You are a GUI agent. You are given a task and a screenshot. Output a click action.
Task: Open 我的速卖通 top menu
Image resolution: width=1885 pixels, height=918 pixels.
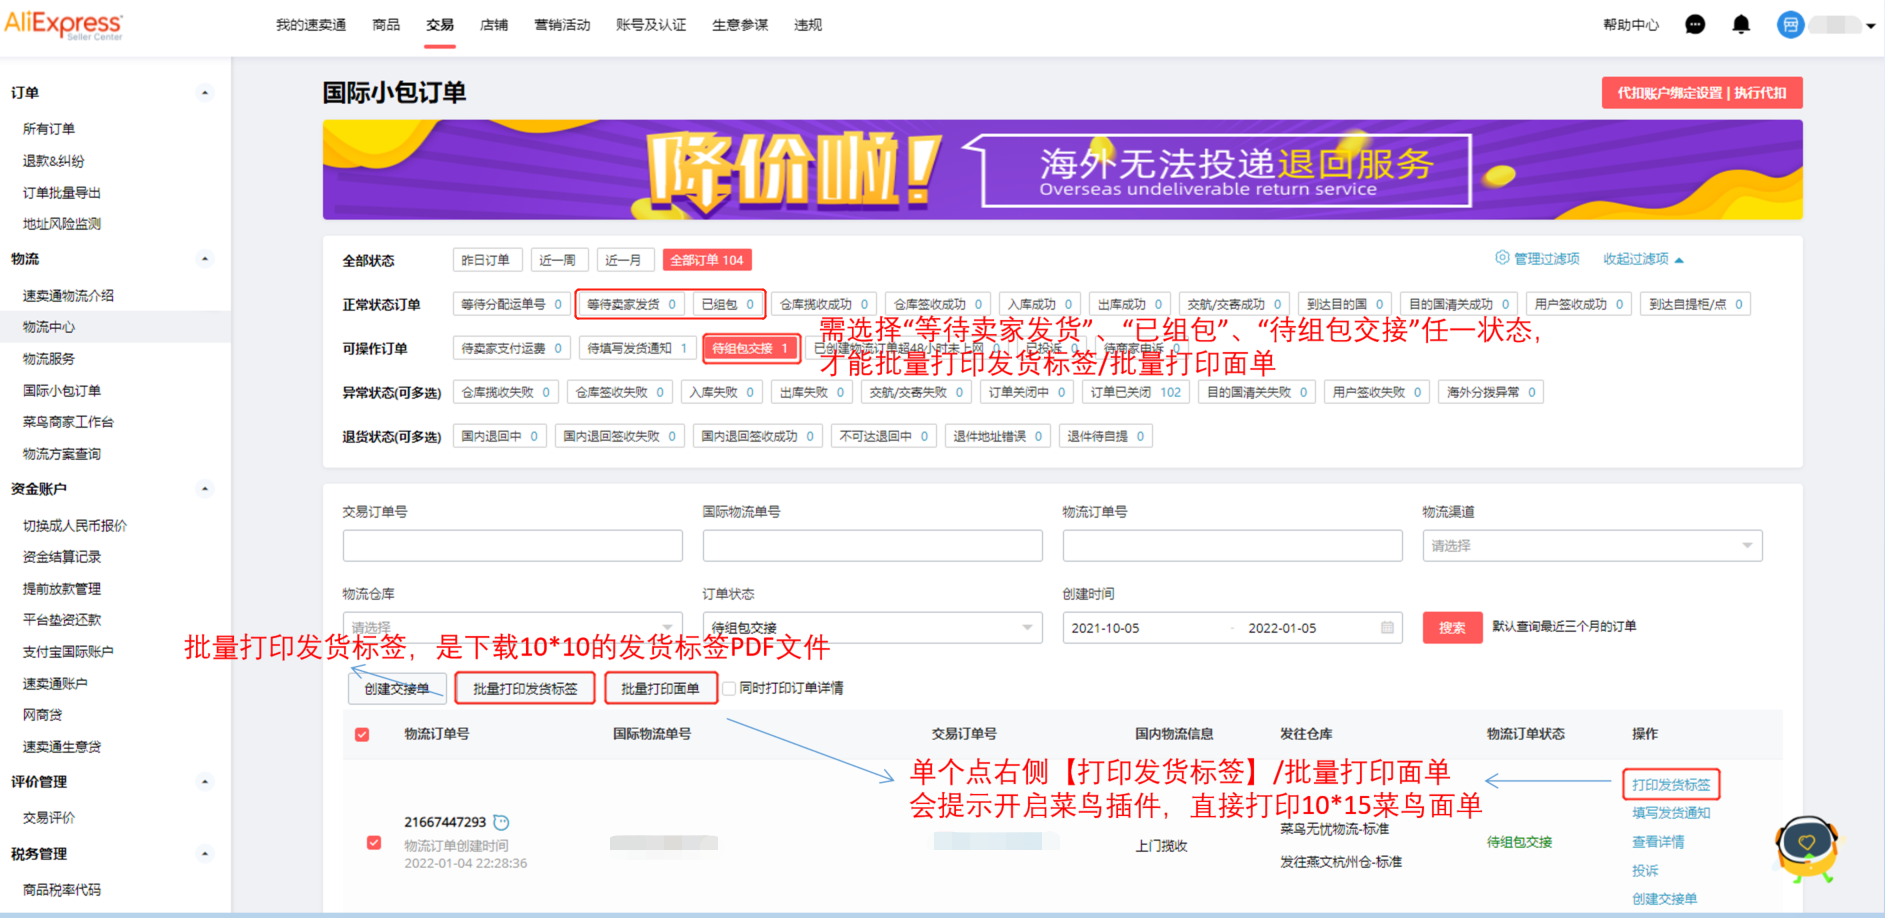pyautogui.click(x=311, y=25)
